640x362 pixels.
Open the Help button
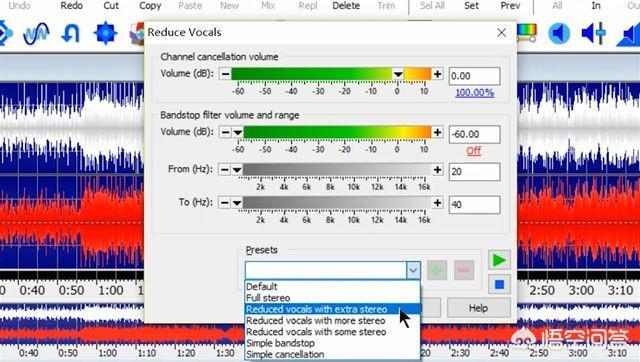click(478, 308)
